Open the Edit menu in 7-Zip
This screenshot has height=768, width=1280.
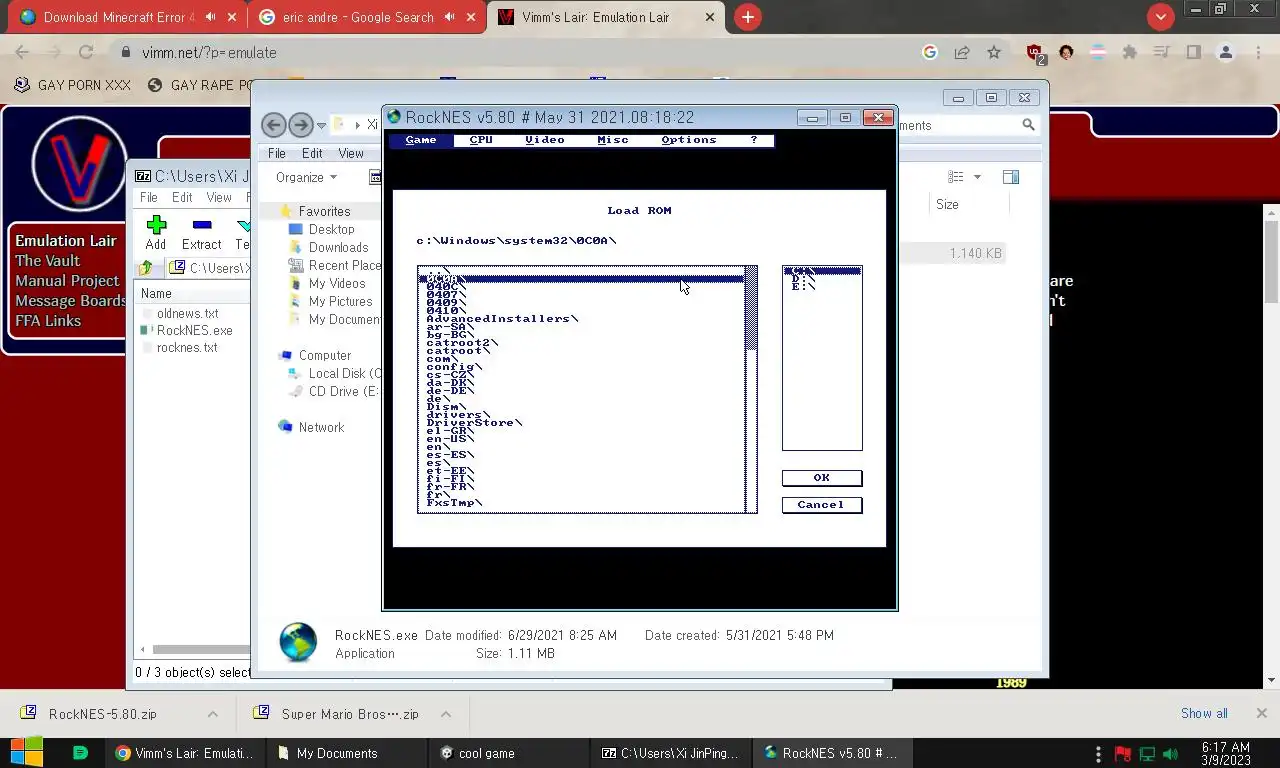click(182, 198)
